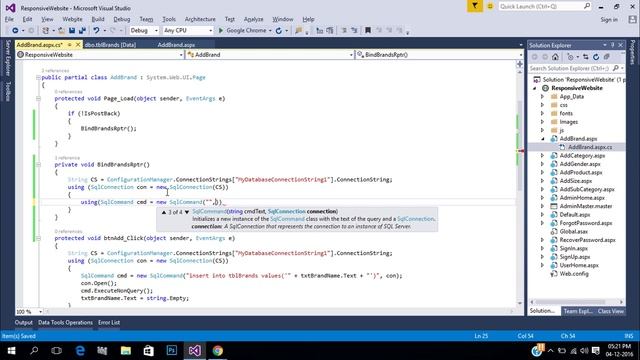
Task: Open the Server Explorer side tab
Action: pyautogui.click(x=7, y=58)
